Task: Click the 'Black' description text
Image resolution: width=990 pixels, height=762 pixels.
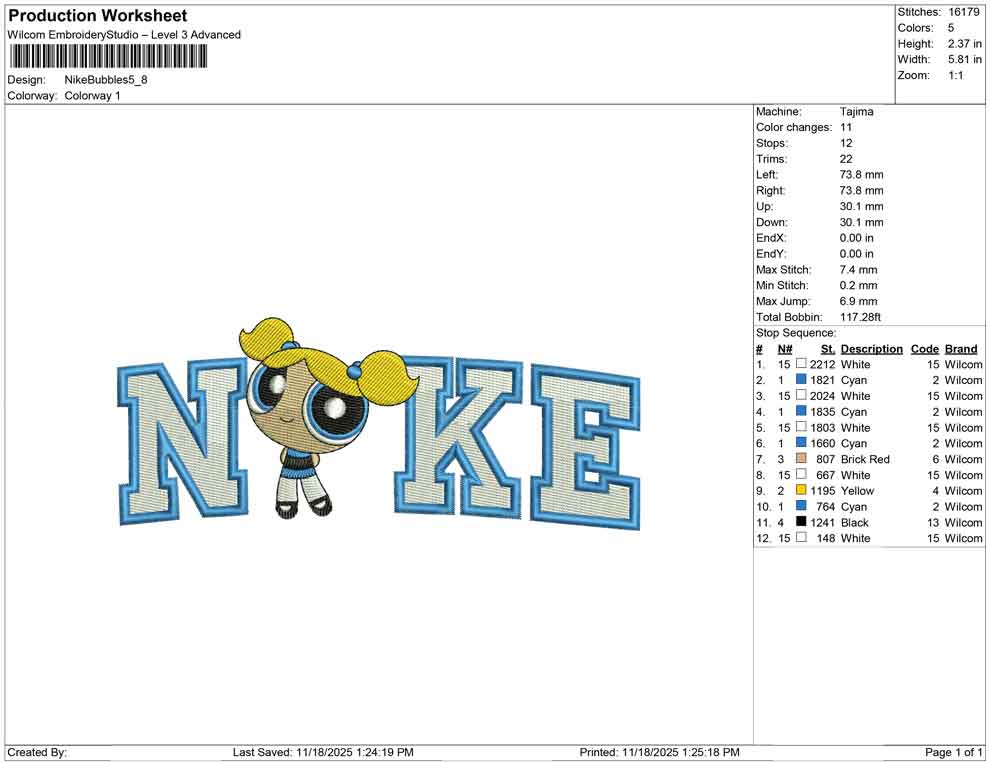Action: [x=855, y=522]
